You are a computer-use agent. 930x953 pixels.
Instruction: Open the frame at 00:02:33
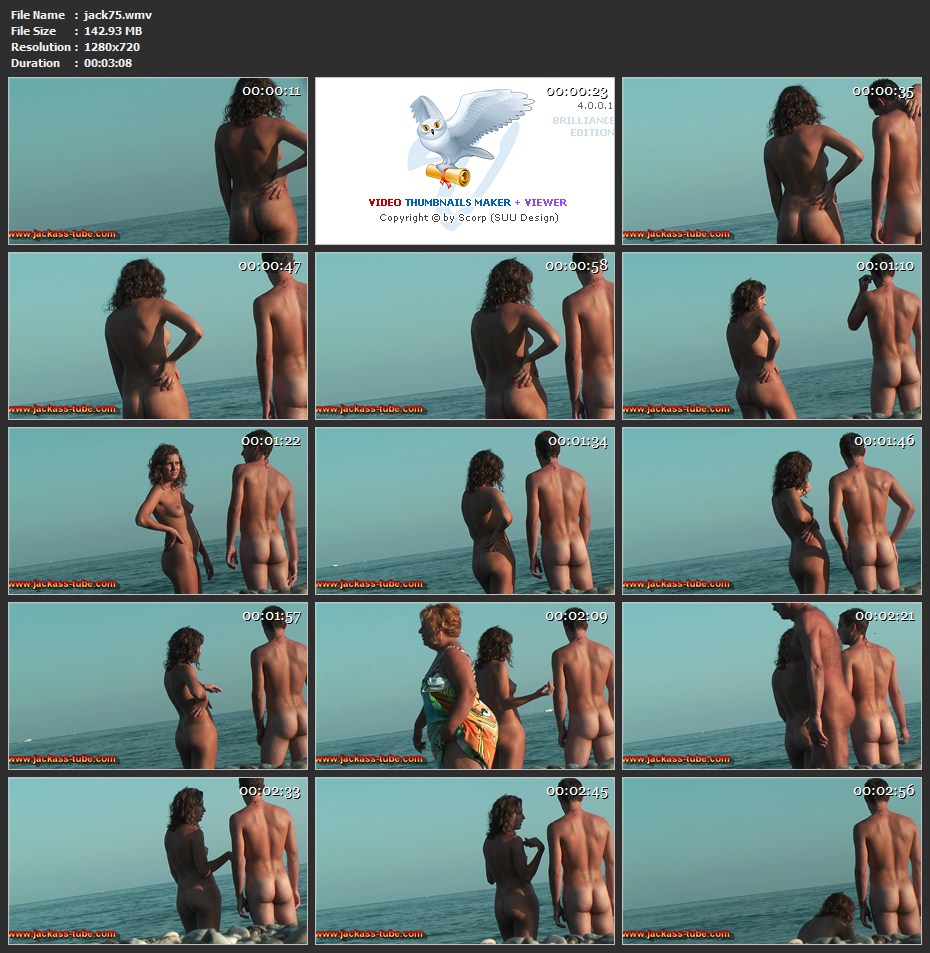pos(158,860)
